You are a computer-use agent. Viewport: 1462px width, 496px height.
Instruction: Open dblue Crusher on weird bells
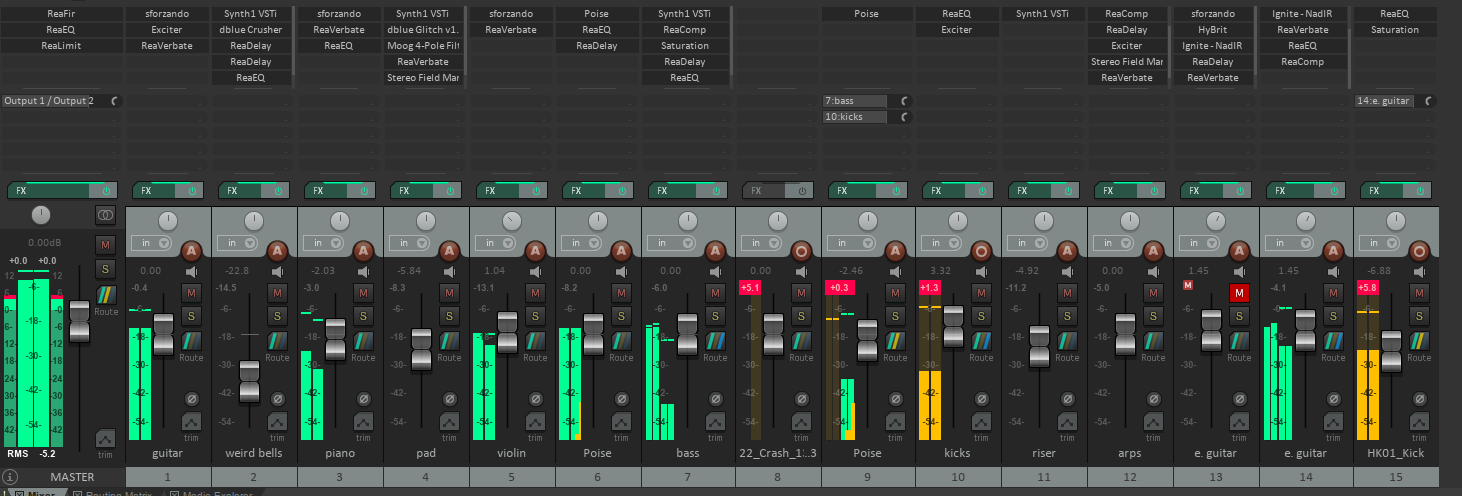point(251,30)
